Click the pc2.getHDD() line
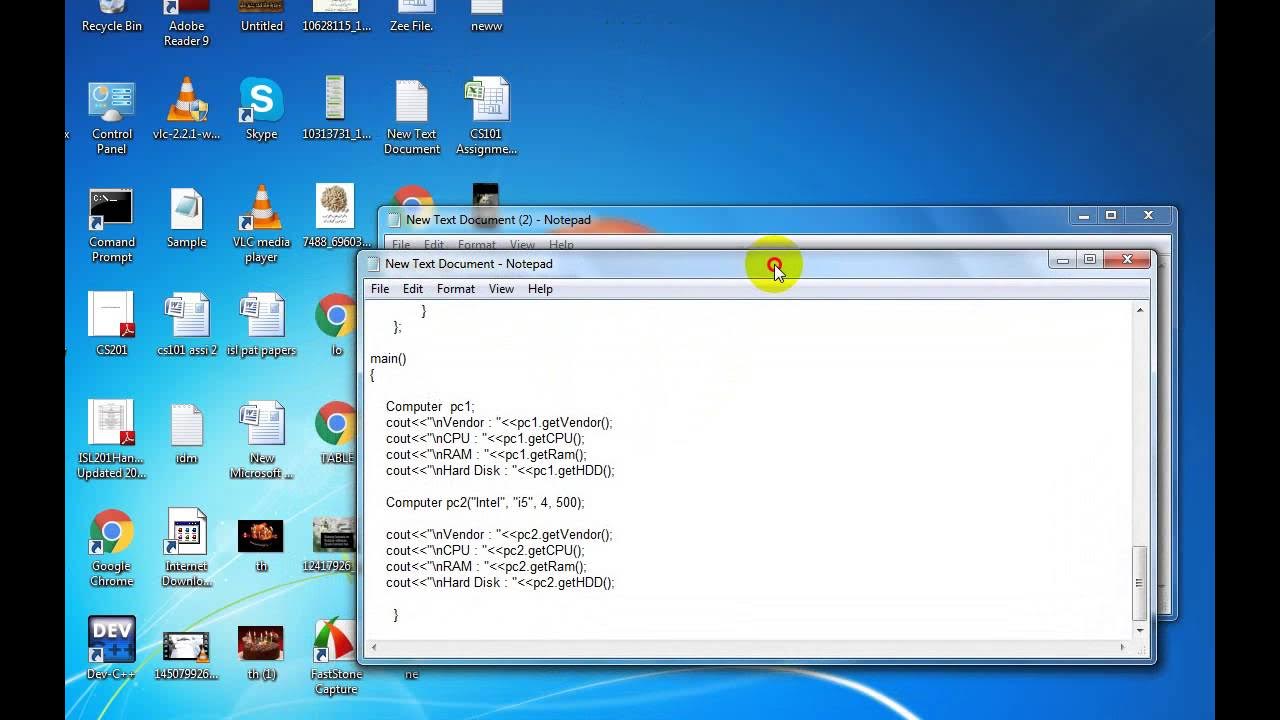This screenshot has height=720, width=1280. tap(500, 582)
